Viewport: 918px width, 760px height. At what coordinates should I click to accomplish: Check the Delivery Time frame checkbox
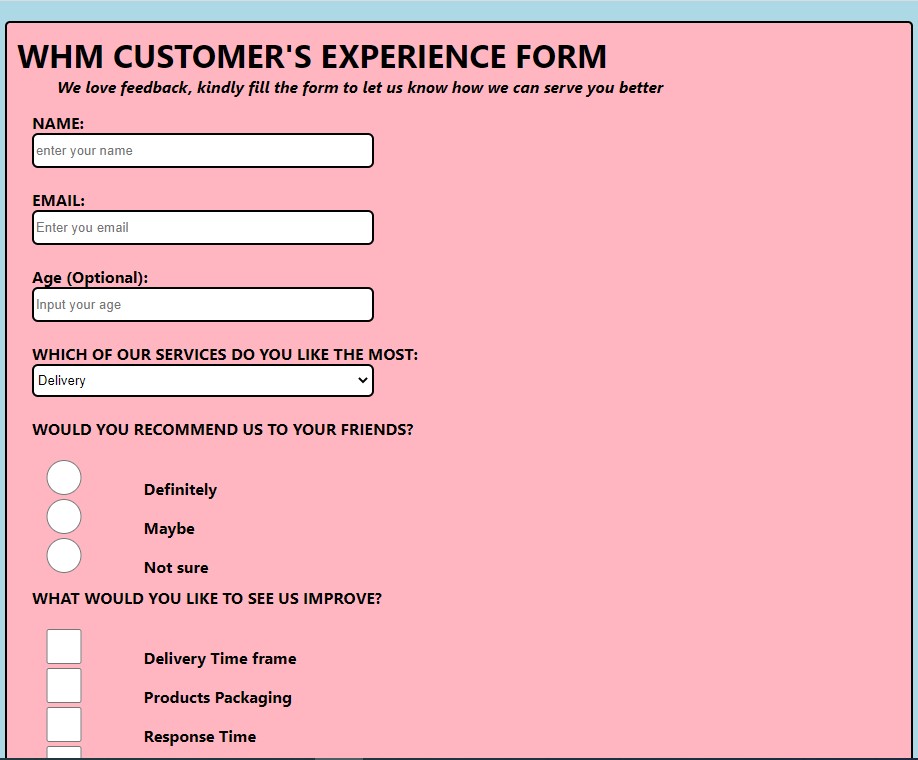64,647
